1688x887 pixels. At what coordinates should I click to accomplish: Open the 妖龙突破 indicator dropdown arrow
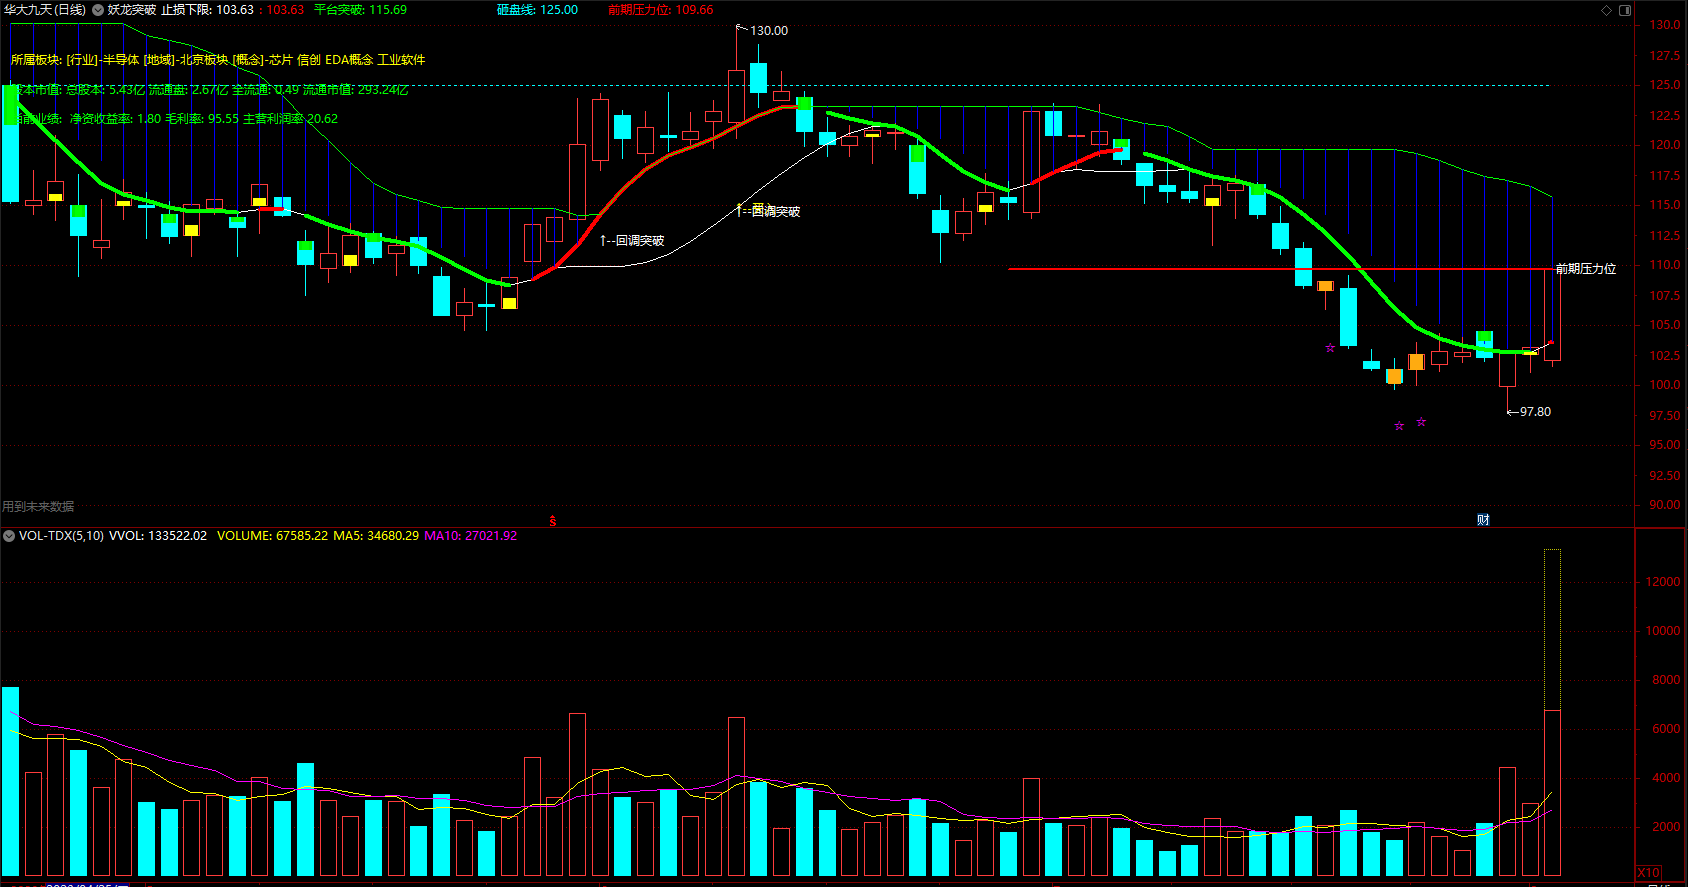click(x=98, y=10)
